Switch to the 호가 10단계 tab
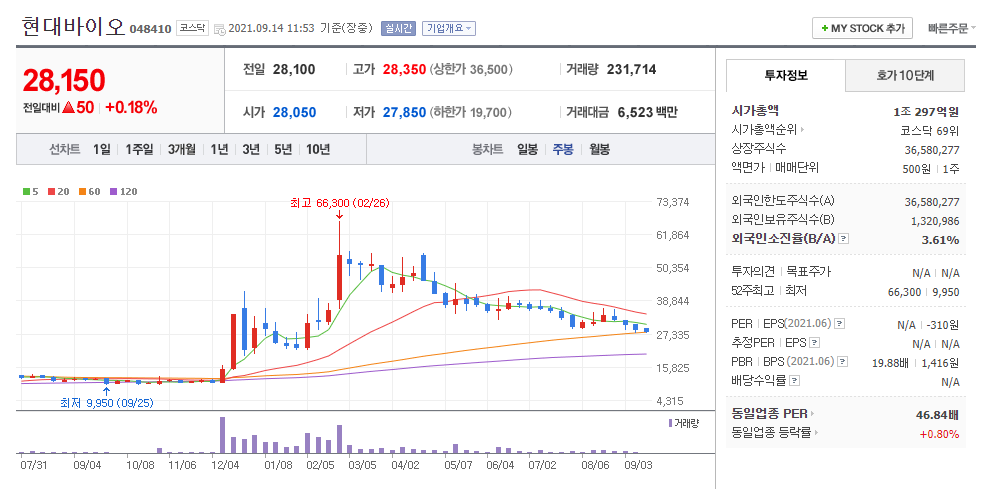 pyautogui.click(x=905, y=76)
